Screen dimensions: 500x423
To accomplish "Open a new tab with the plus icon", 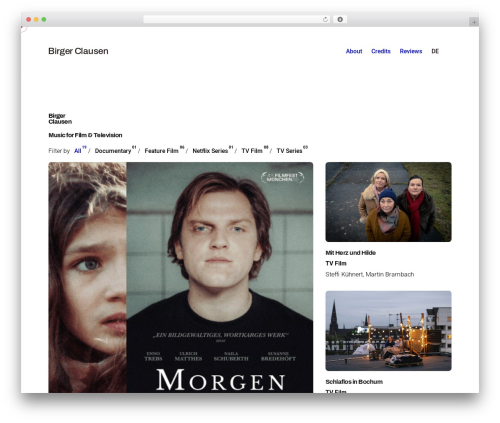I will (x=474, y=22).
